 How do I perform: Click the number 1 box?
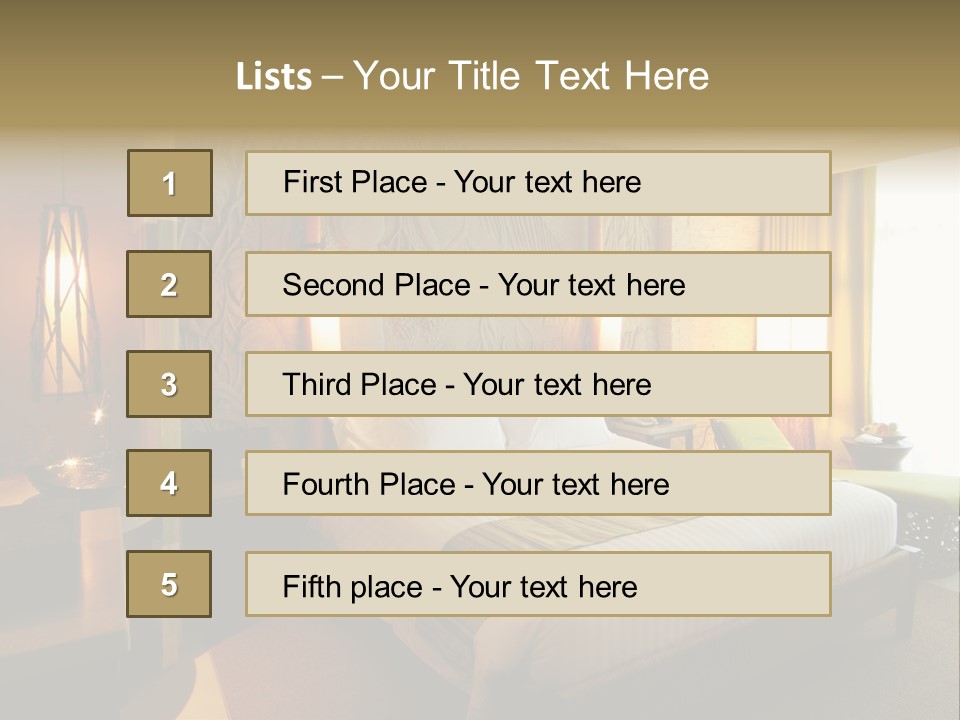170,183
